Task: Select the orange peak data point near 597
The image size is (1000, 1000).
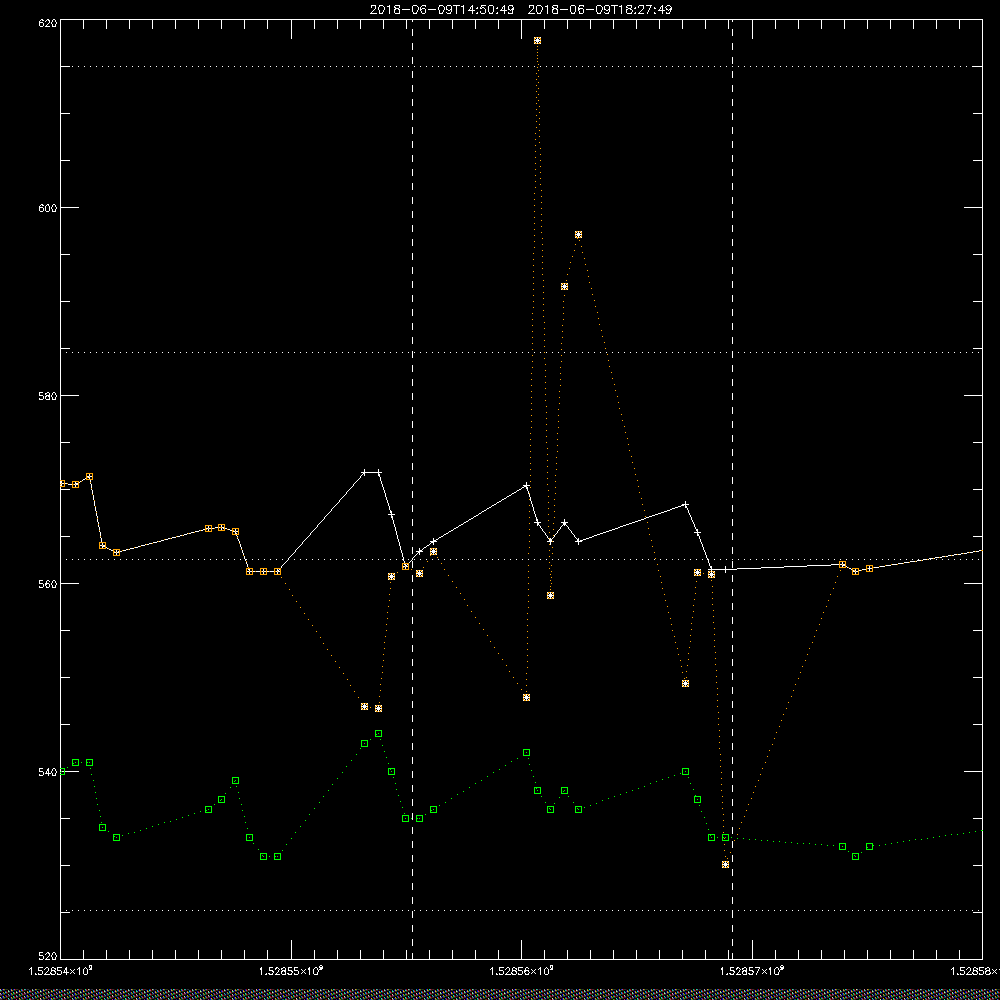Action: [x=578, y=235]
